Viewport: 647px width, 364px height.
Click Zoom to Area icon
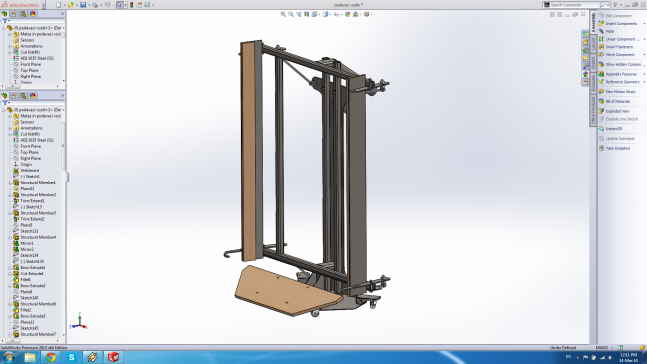pos(291,14)
